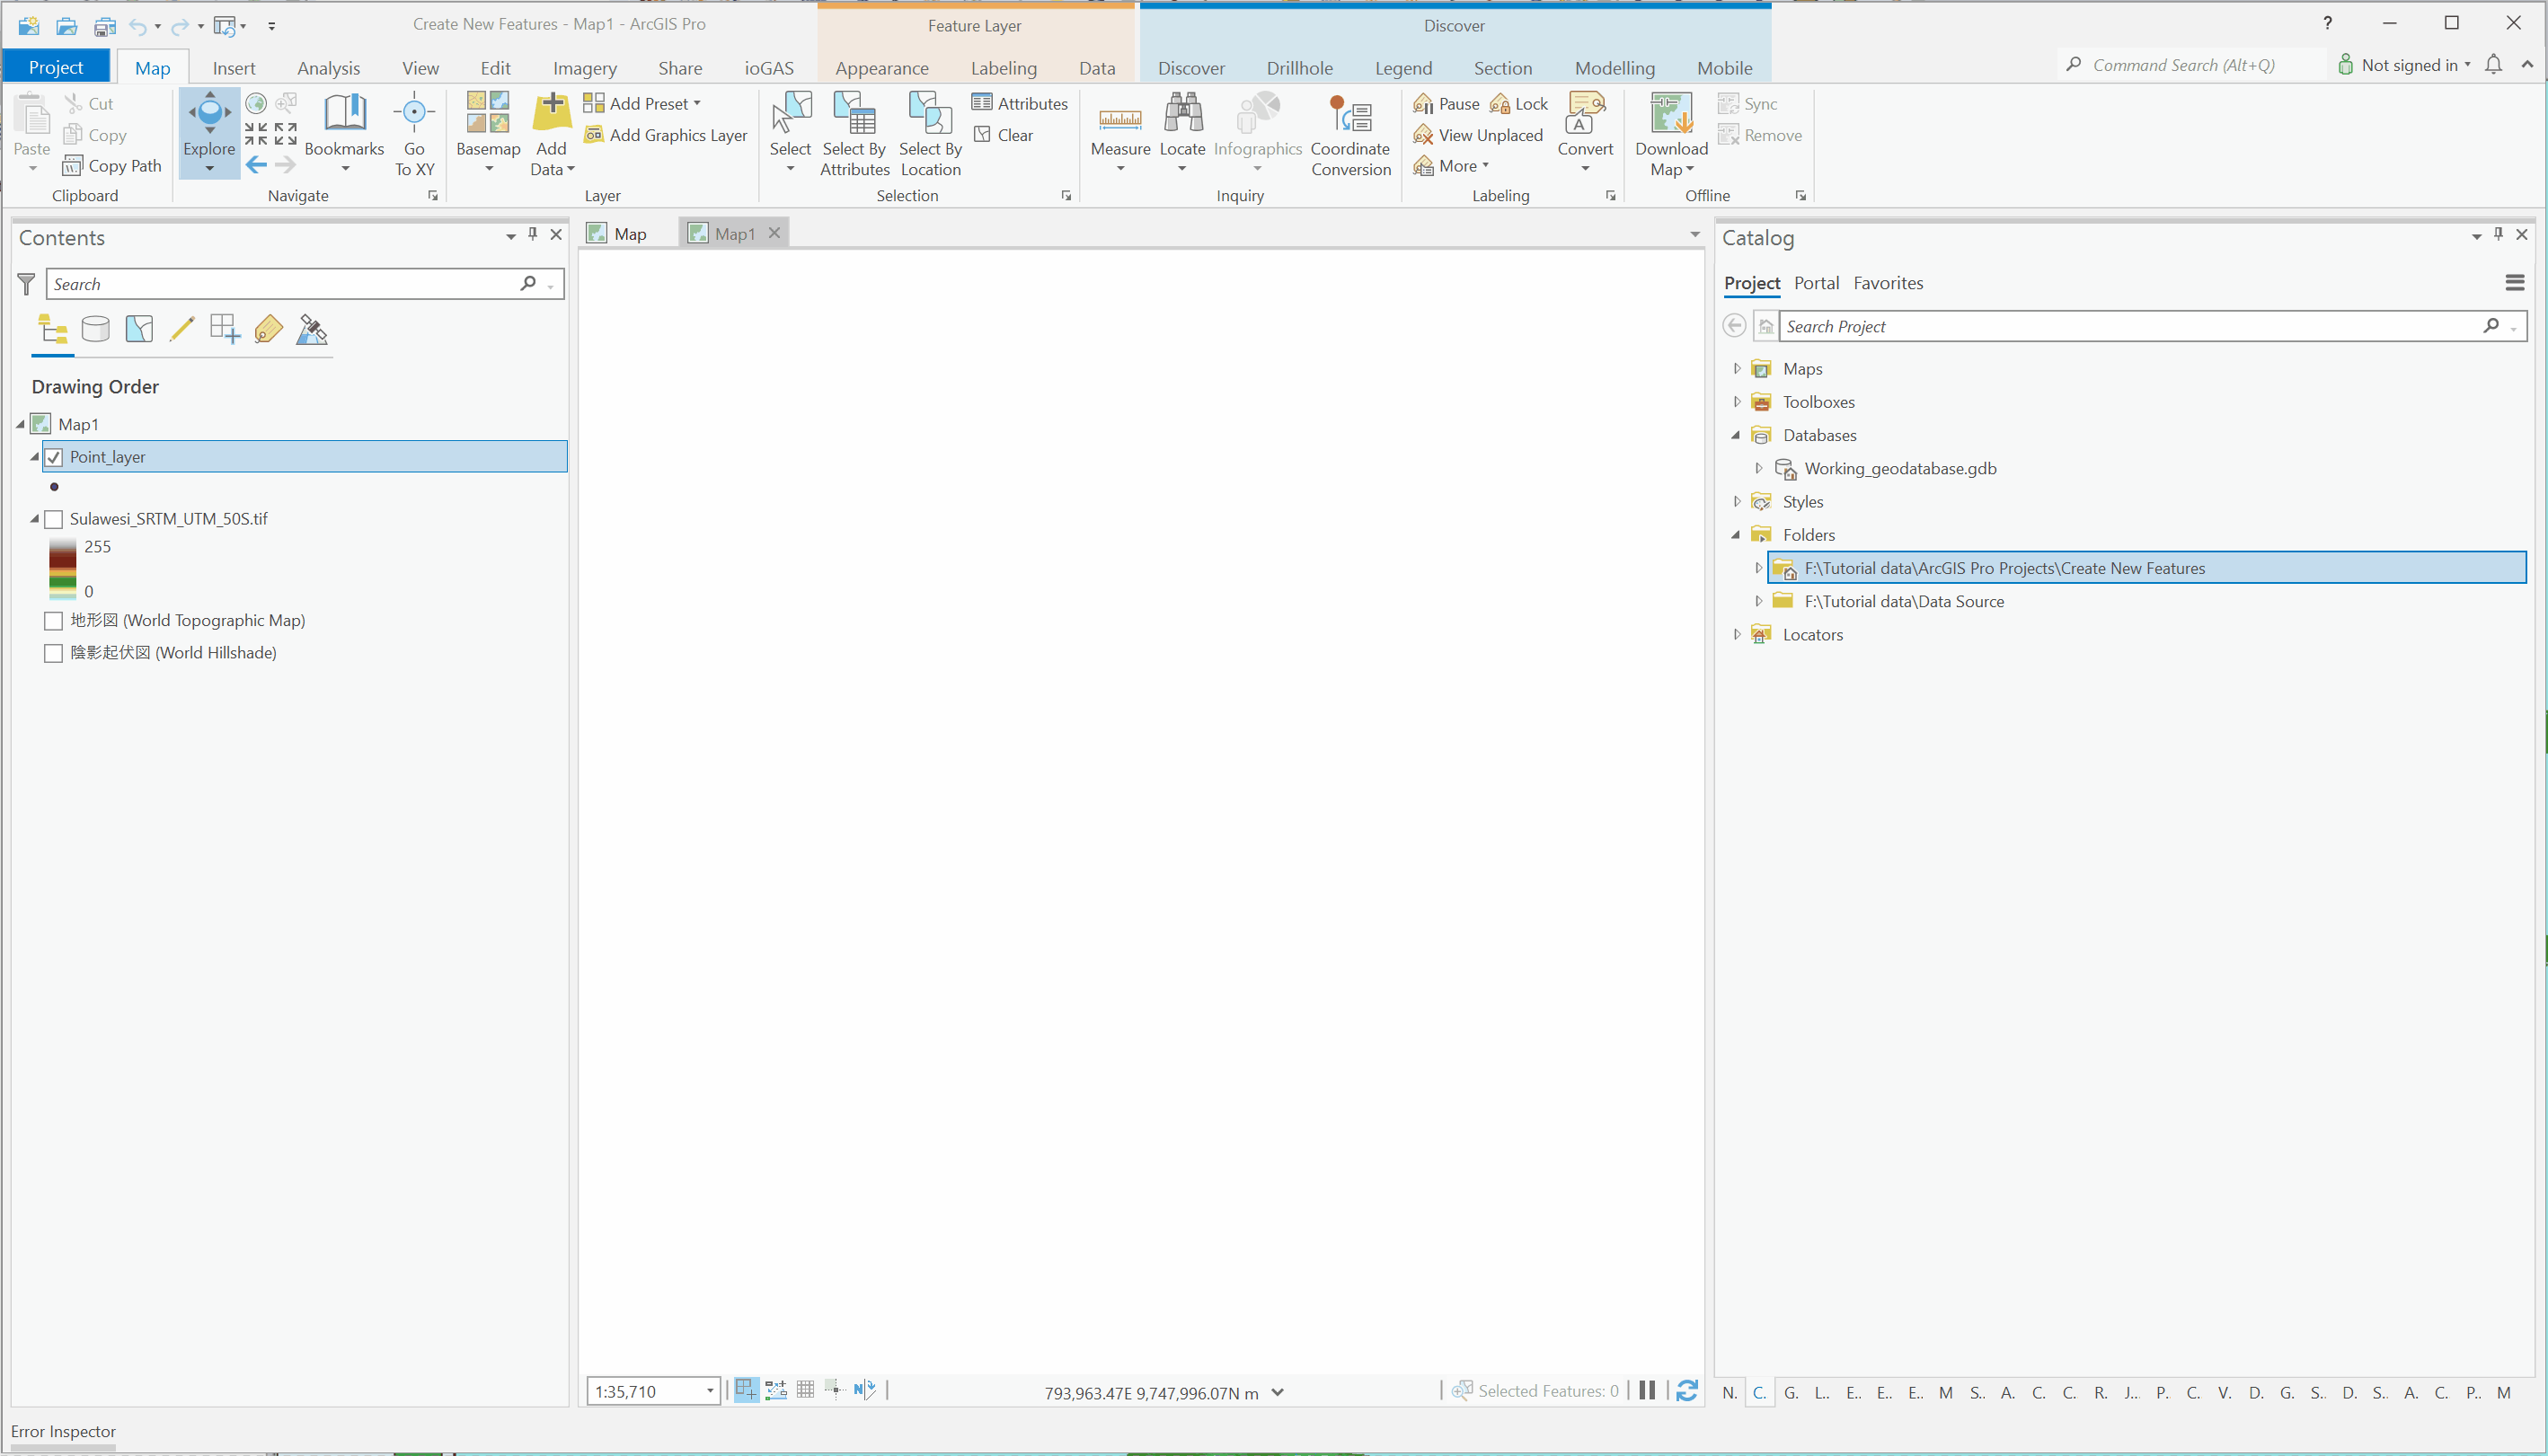The image size is (2548, 1456).
Task: Turn on the World Hillshade layer
Action: (54, 653)
